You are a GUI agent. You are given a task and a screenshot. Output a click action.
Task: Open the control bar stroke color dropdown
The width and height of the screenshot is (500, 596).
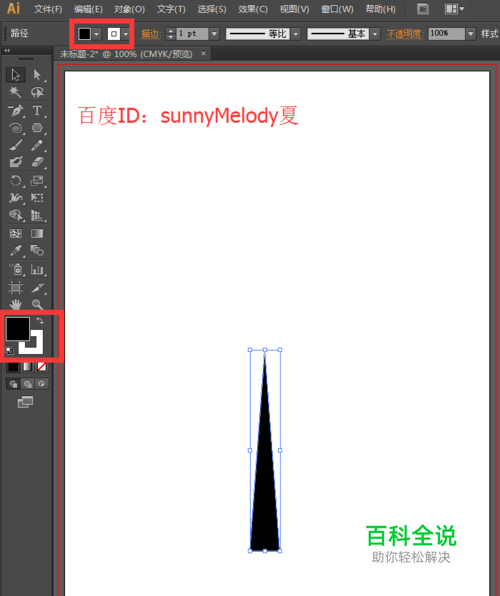coord(125,34)
